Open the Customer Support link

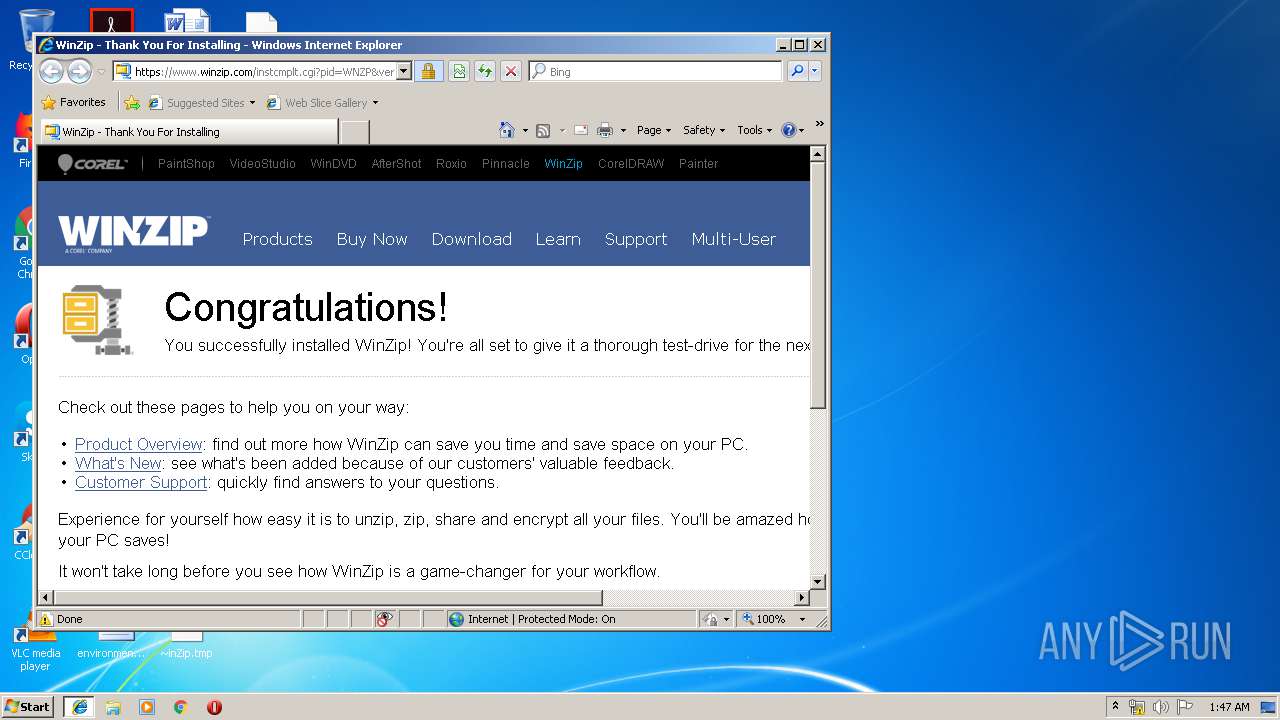141,482
